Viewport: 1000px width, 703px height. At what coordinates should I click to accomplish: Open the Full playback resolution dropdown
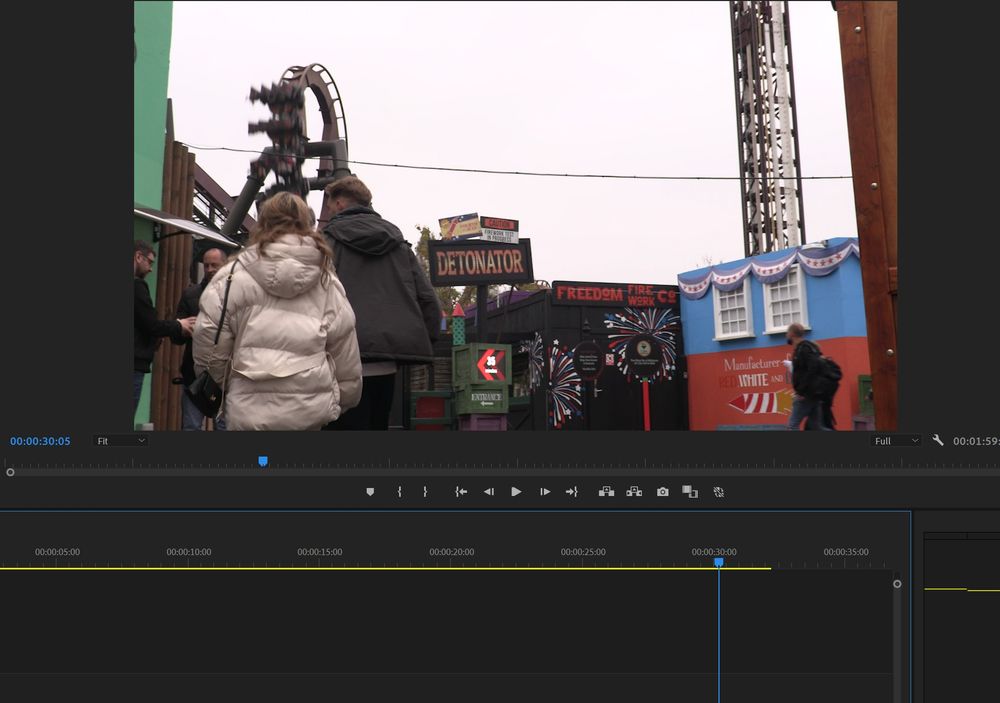tap(895, 440)
